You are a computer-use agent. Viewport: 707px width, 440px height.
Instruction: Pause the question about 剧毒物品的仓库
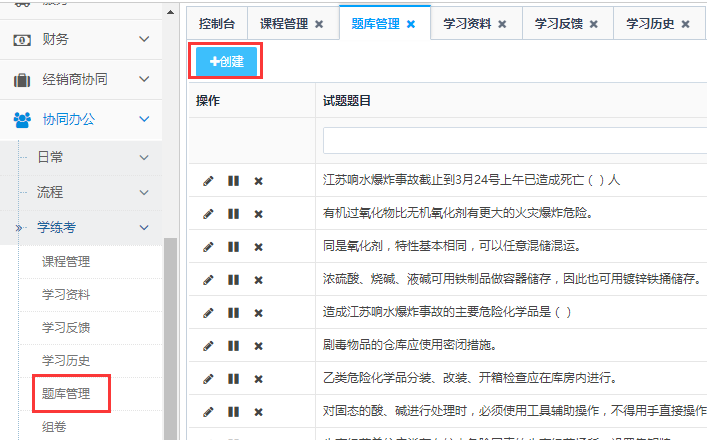(233, 345)
